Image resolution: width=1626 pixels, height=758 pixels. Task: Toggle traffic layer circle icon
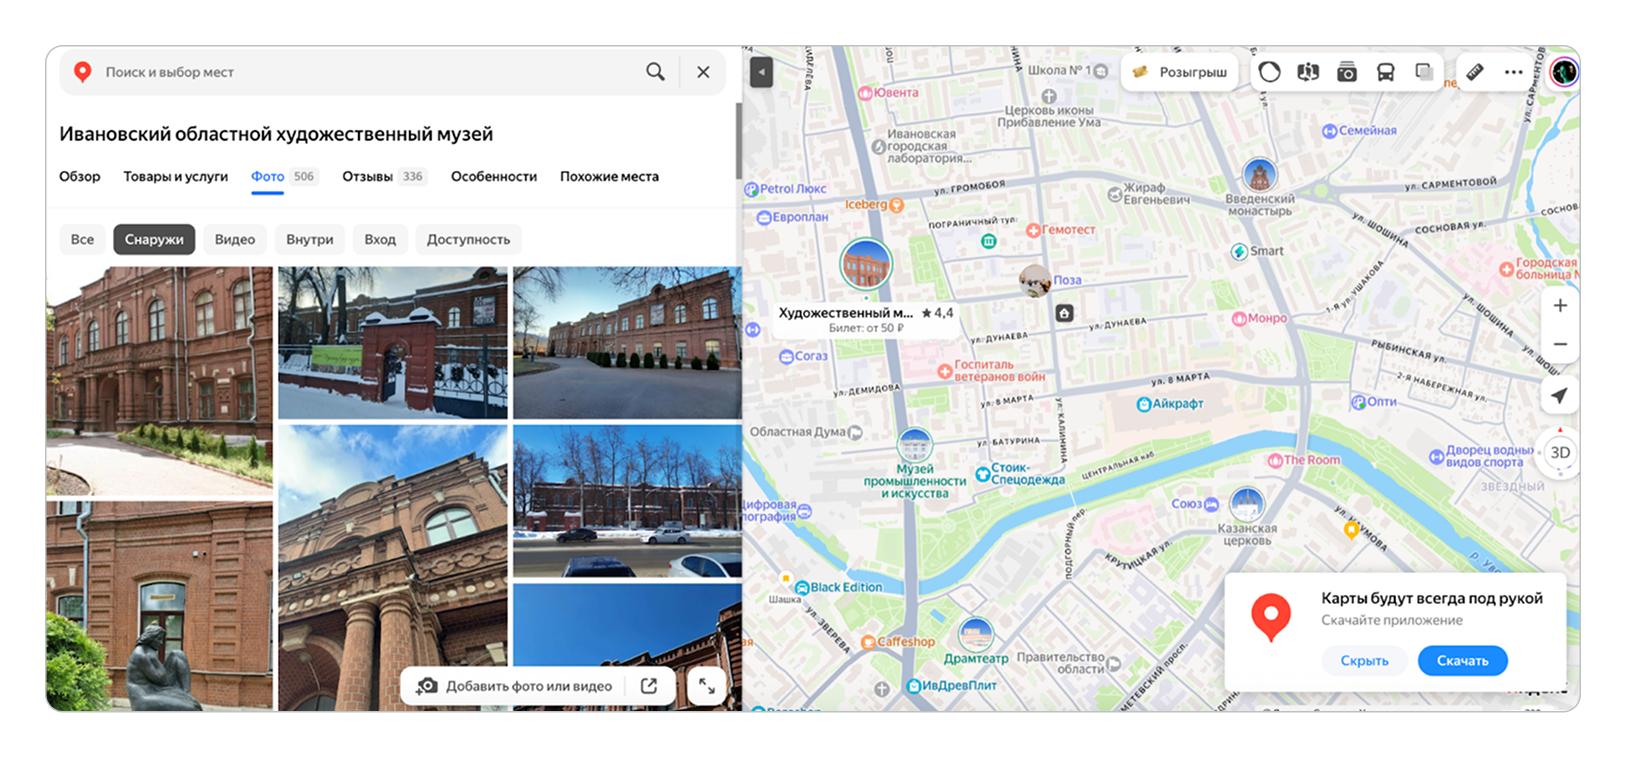tap(1269, 72)
